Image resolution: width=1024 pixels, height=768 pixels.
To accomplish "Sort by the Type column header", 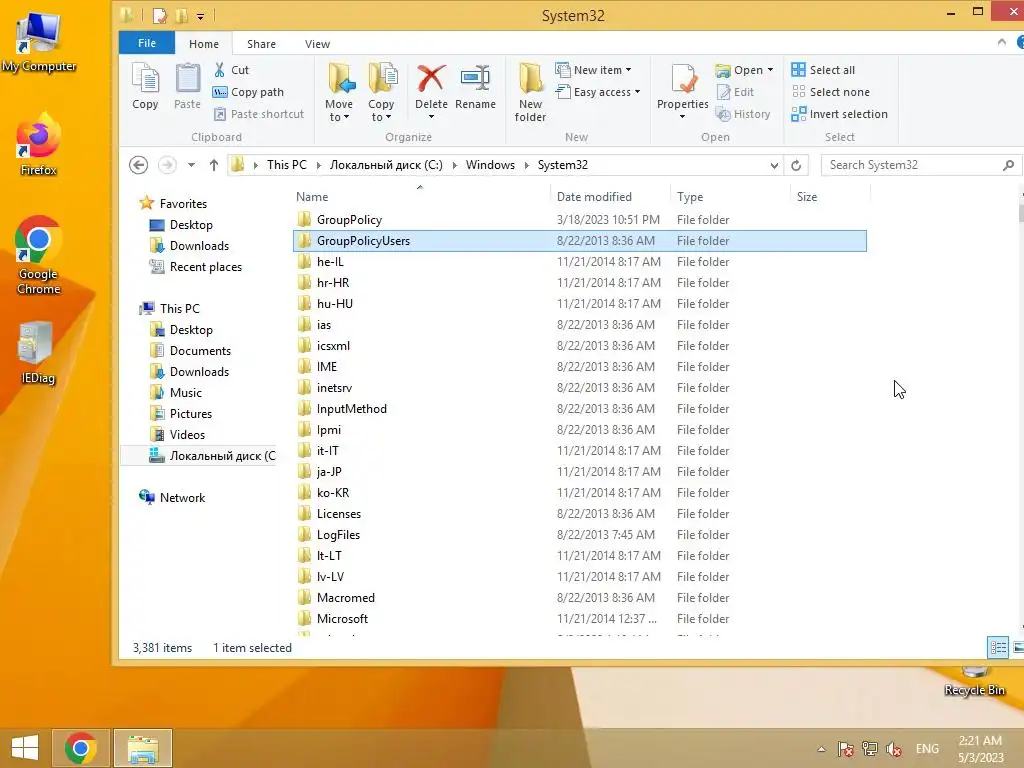I will (x=730, y=197).
